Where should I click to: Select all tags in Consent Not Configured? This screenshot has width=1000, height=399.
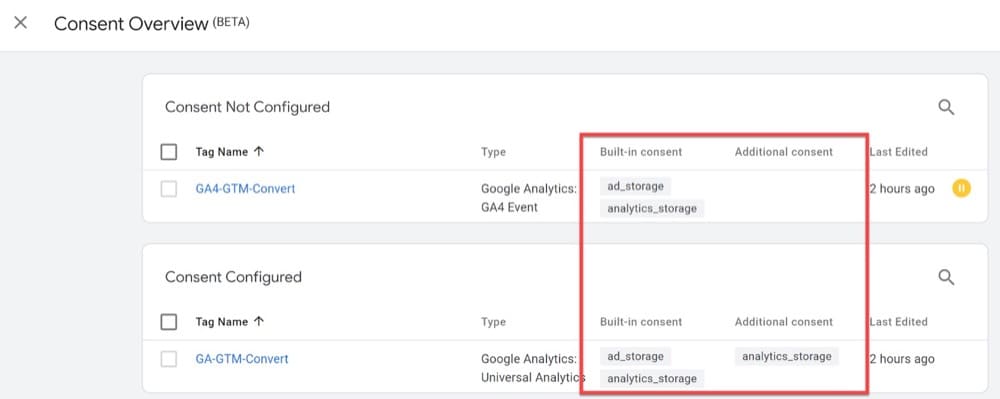[169, 152]
